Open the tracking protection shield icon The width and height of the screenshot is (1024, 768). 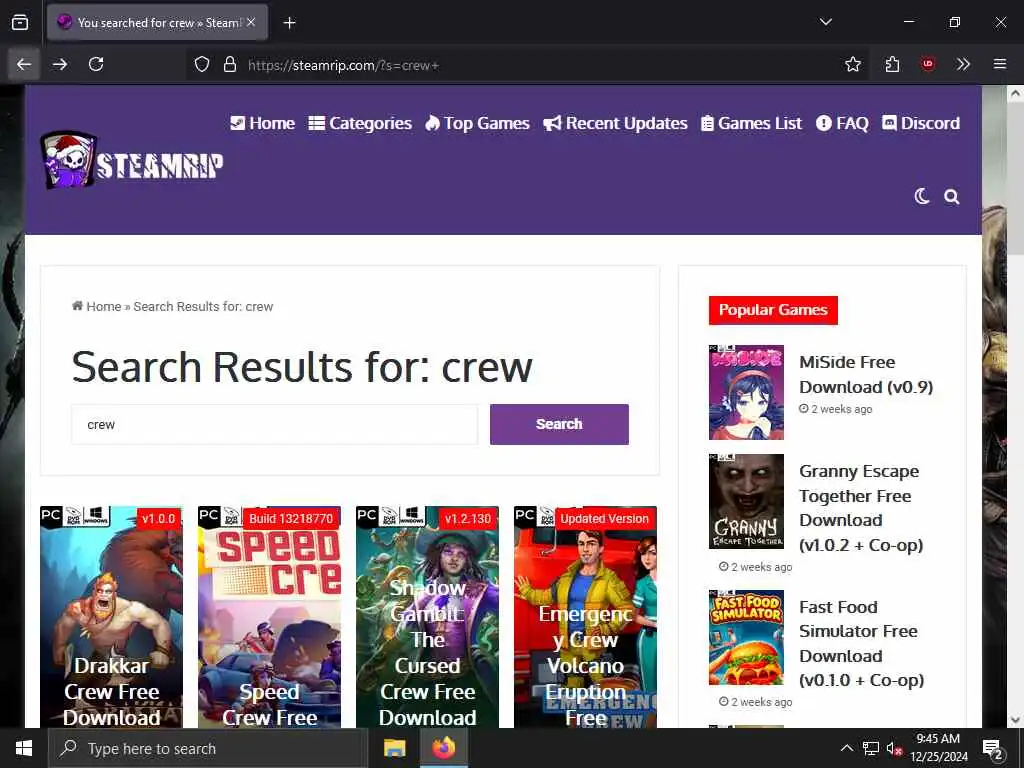coord(202,65)
